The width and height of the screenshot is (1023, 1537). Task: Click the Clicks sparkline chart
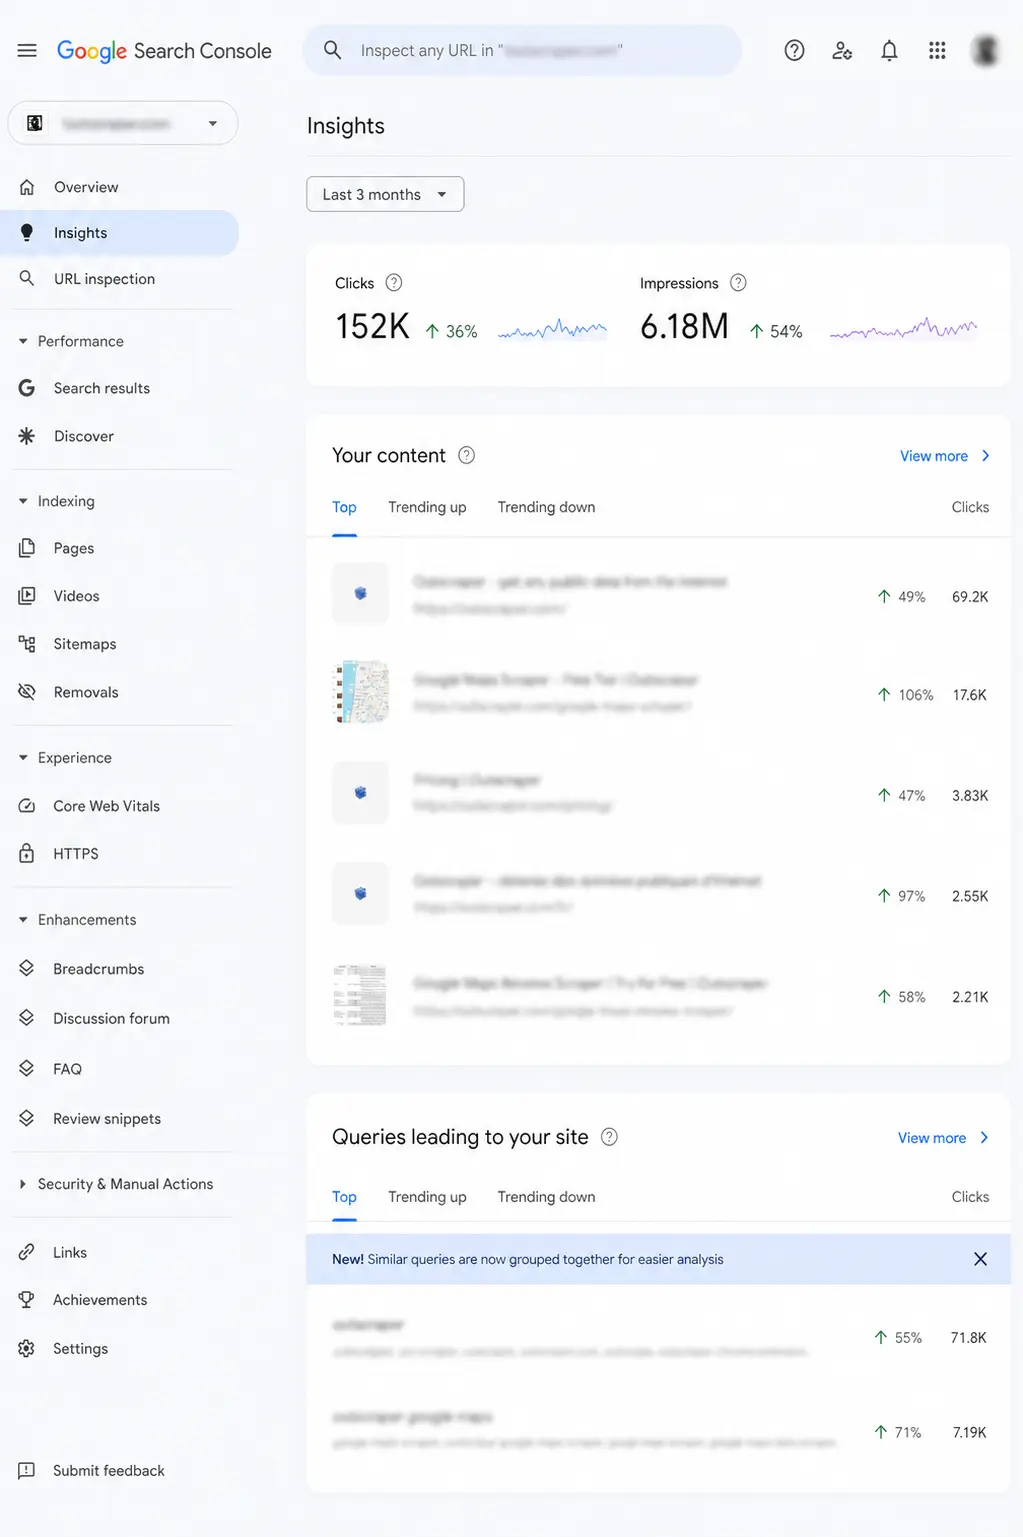552,329
